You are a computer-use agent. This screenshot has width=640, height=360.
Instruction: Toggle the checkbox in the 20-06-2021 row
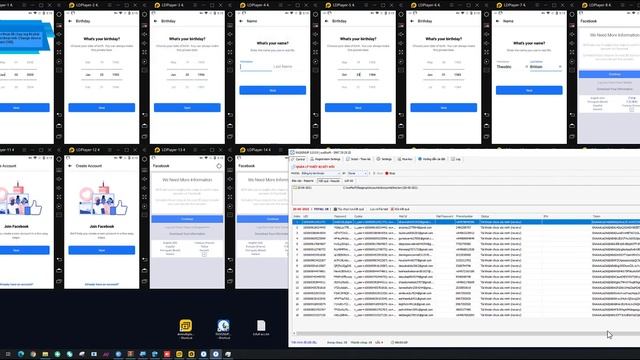[x=295, y=188]
